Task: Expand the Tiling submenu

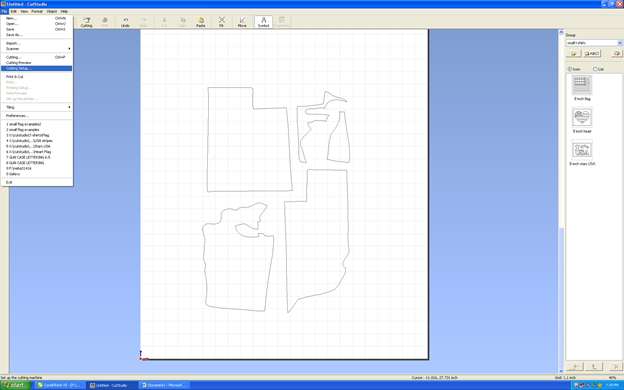Action: [x=37, y=107]
